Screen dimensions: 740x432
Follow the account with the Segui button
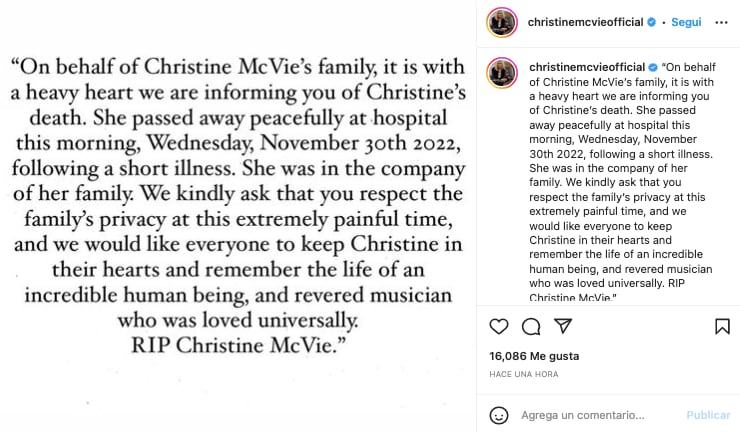point(686,22)
